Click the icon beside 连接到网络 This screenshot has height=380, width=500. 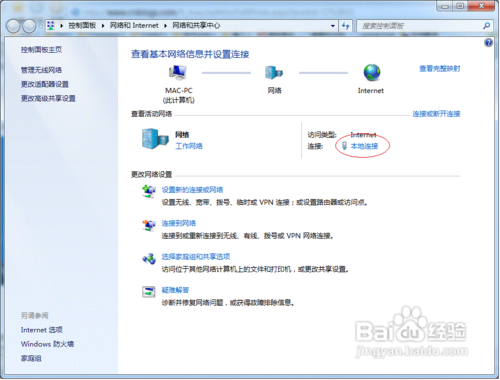[x=149, y=225]
